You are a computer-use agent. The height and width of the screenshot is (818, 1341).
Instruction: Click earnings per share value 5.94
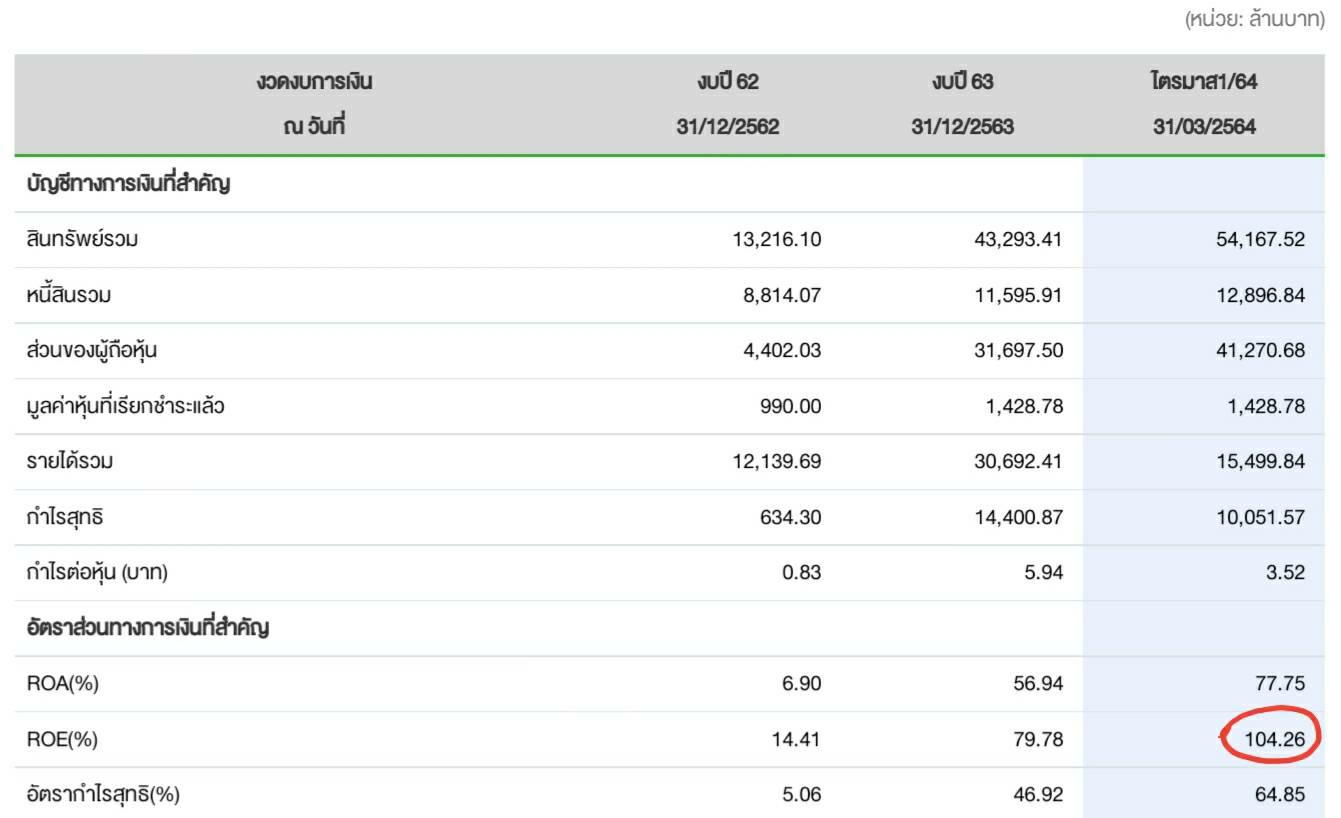point(1042,573)
